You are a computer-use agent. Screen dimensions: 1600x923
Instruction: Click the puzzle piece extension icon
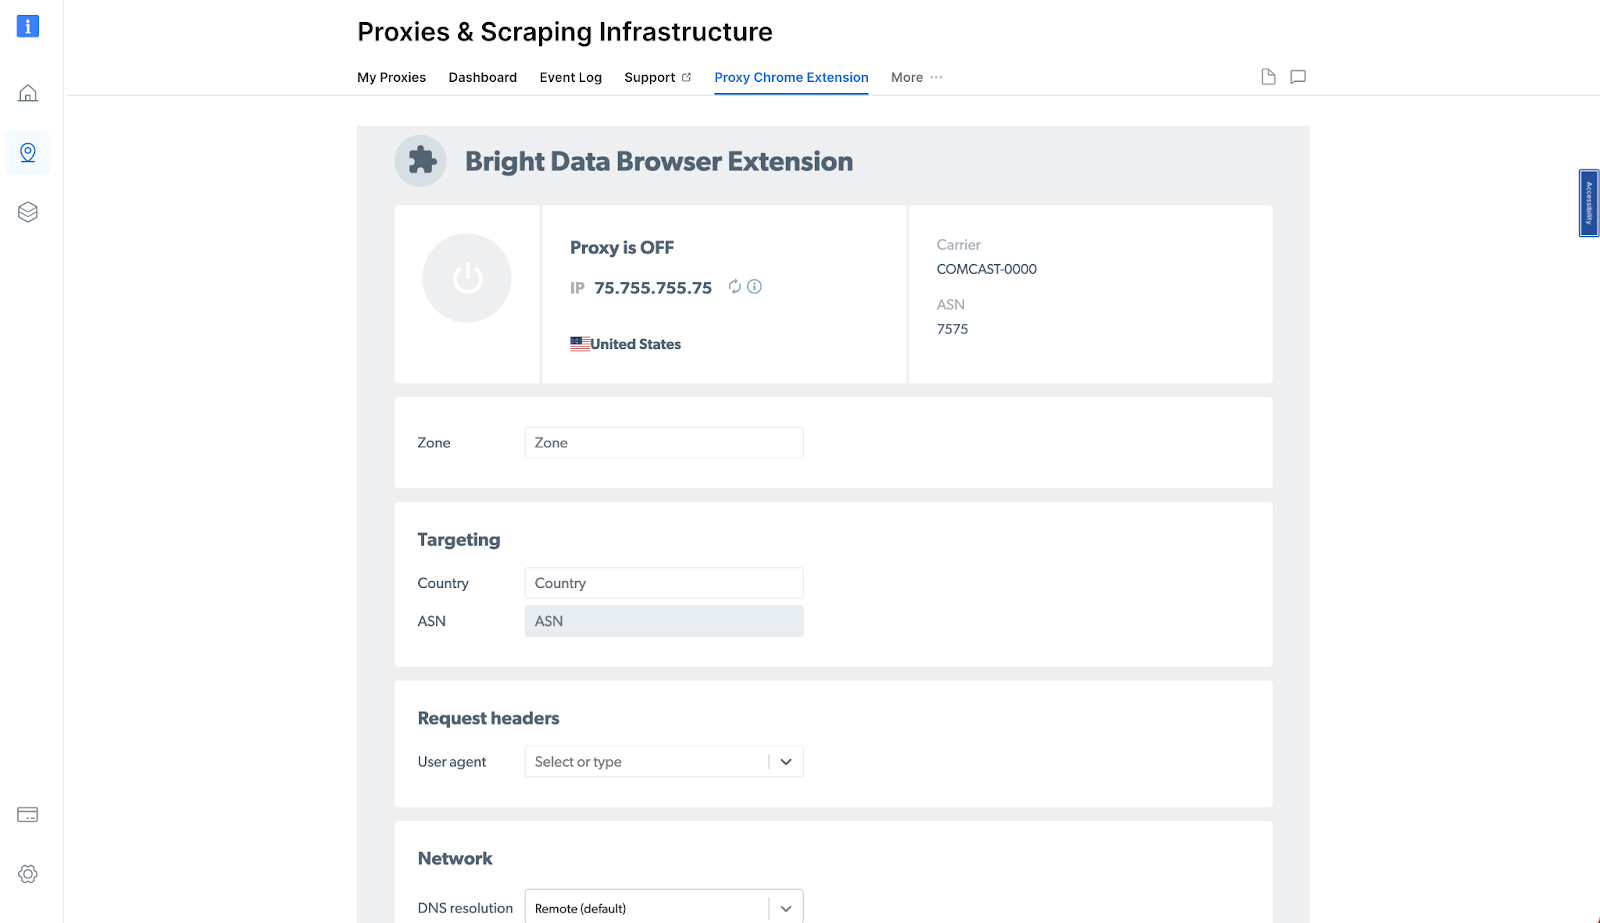pos(421,161)
